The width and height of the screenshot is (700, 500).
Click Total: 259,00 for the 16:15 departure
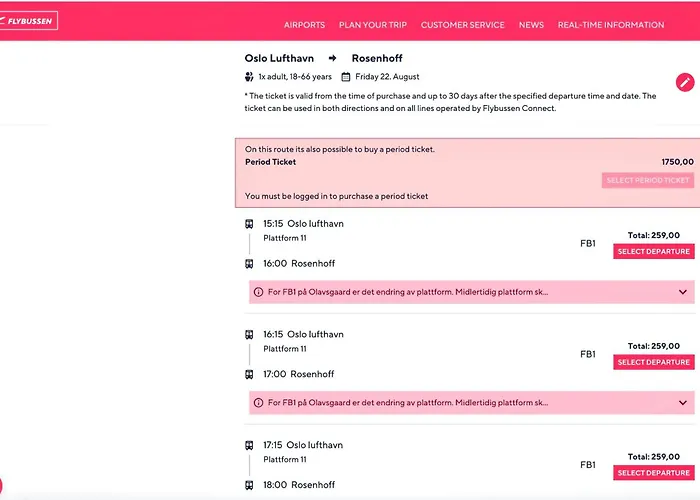point(654,346)
